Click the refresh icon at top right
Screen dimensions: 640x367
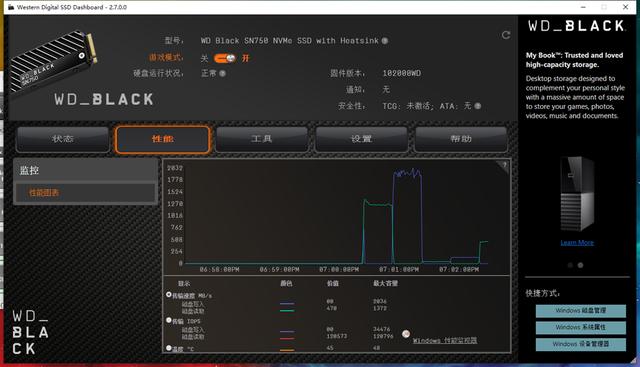[x=506, y=35]
